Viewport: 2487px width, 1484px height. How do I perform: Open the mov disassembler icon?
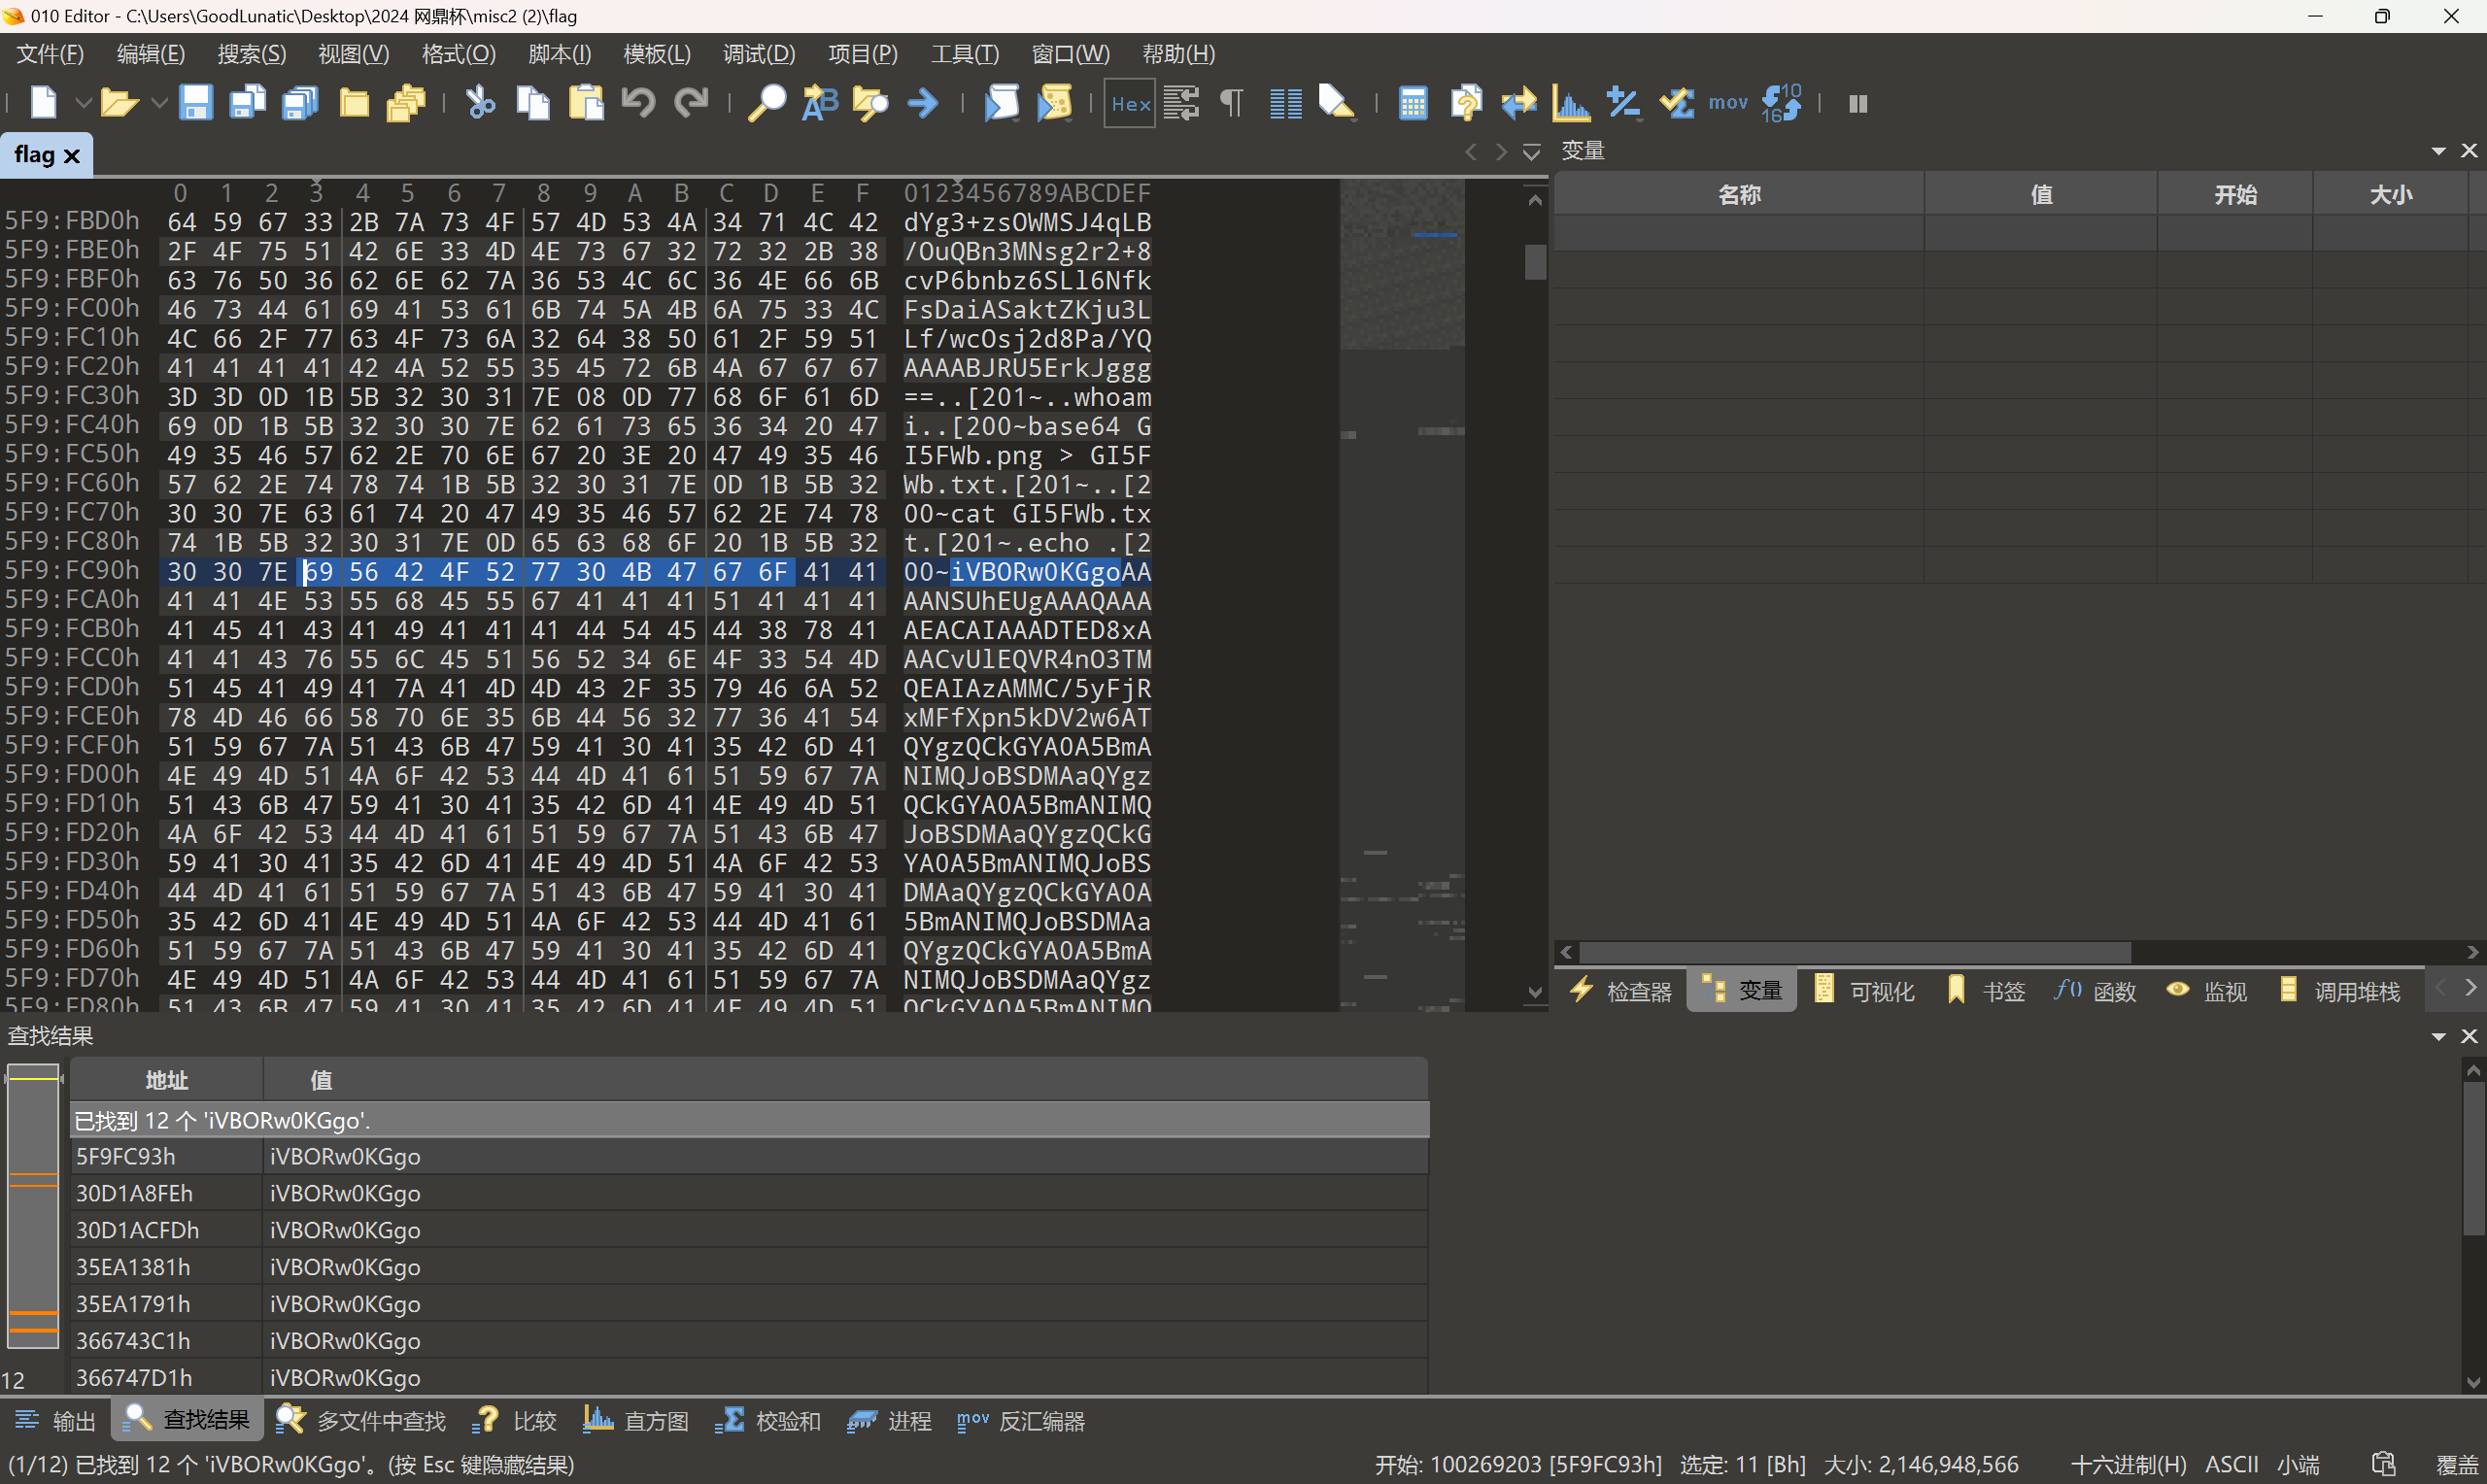(x=1728, y=103)
